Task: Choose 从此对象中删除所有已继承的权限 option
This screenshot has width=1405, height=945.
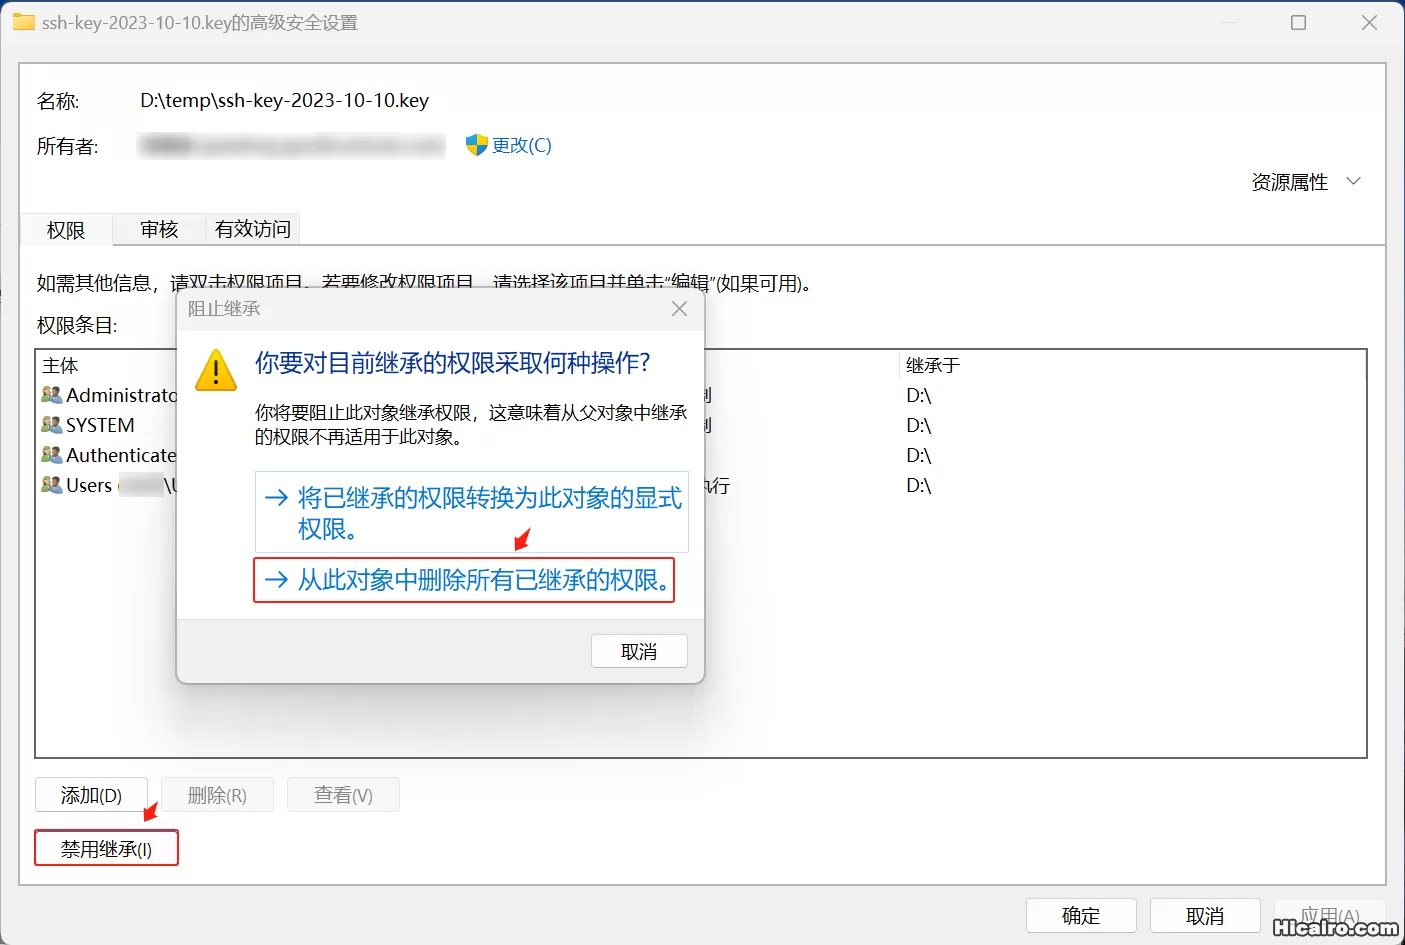Action: pyautogui.click(x=464, y=580)
